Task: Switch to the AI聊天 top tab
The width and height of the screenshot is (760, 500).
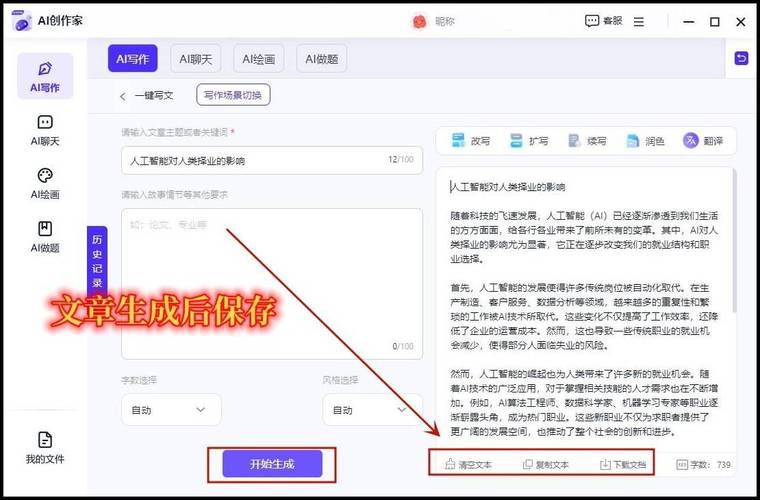Action: [195, 59]
